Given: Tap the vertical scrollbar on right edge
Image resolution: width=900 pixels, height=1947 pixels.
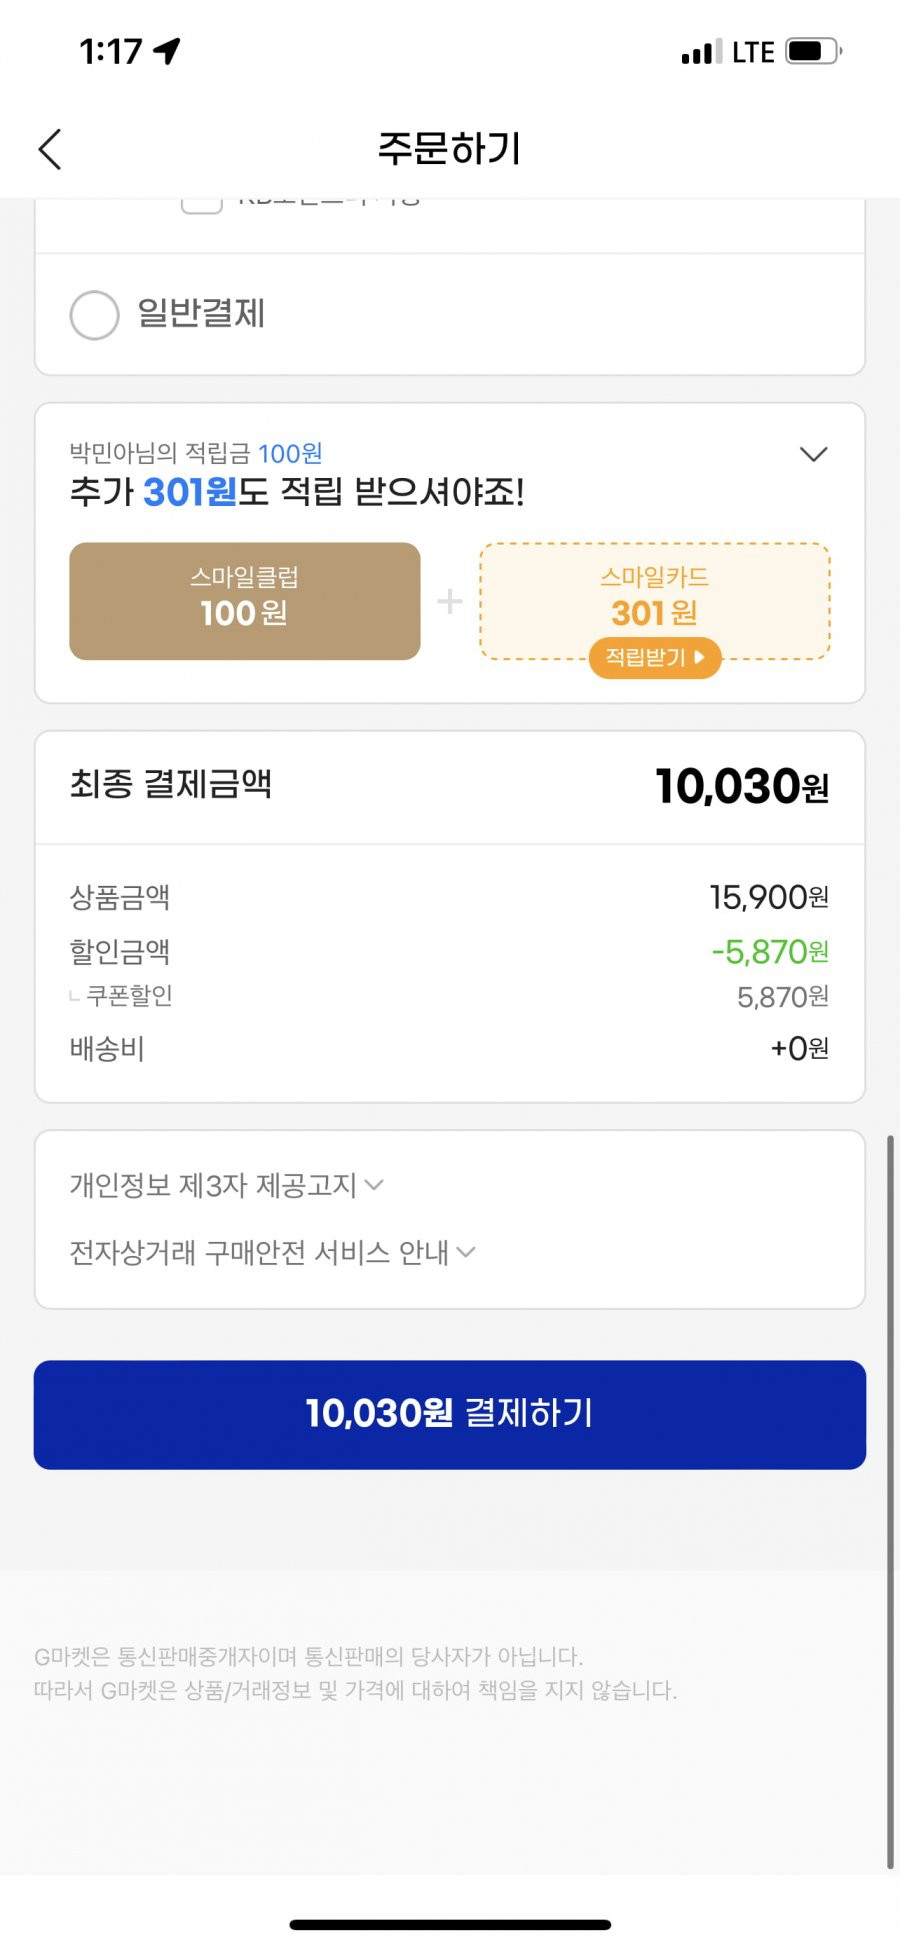Looking at the screenshot, I should 890,1500.
